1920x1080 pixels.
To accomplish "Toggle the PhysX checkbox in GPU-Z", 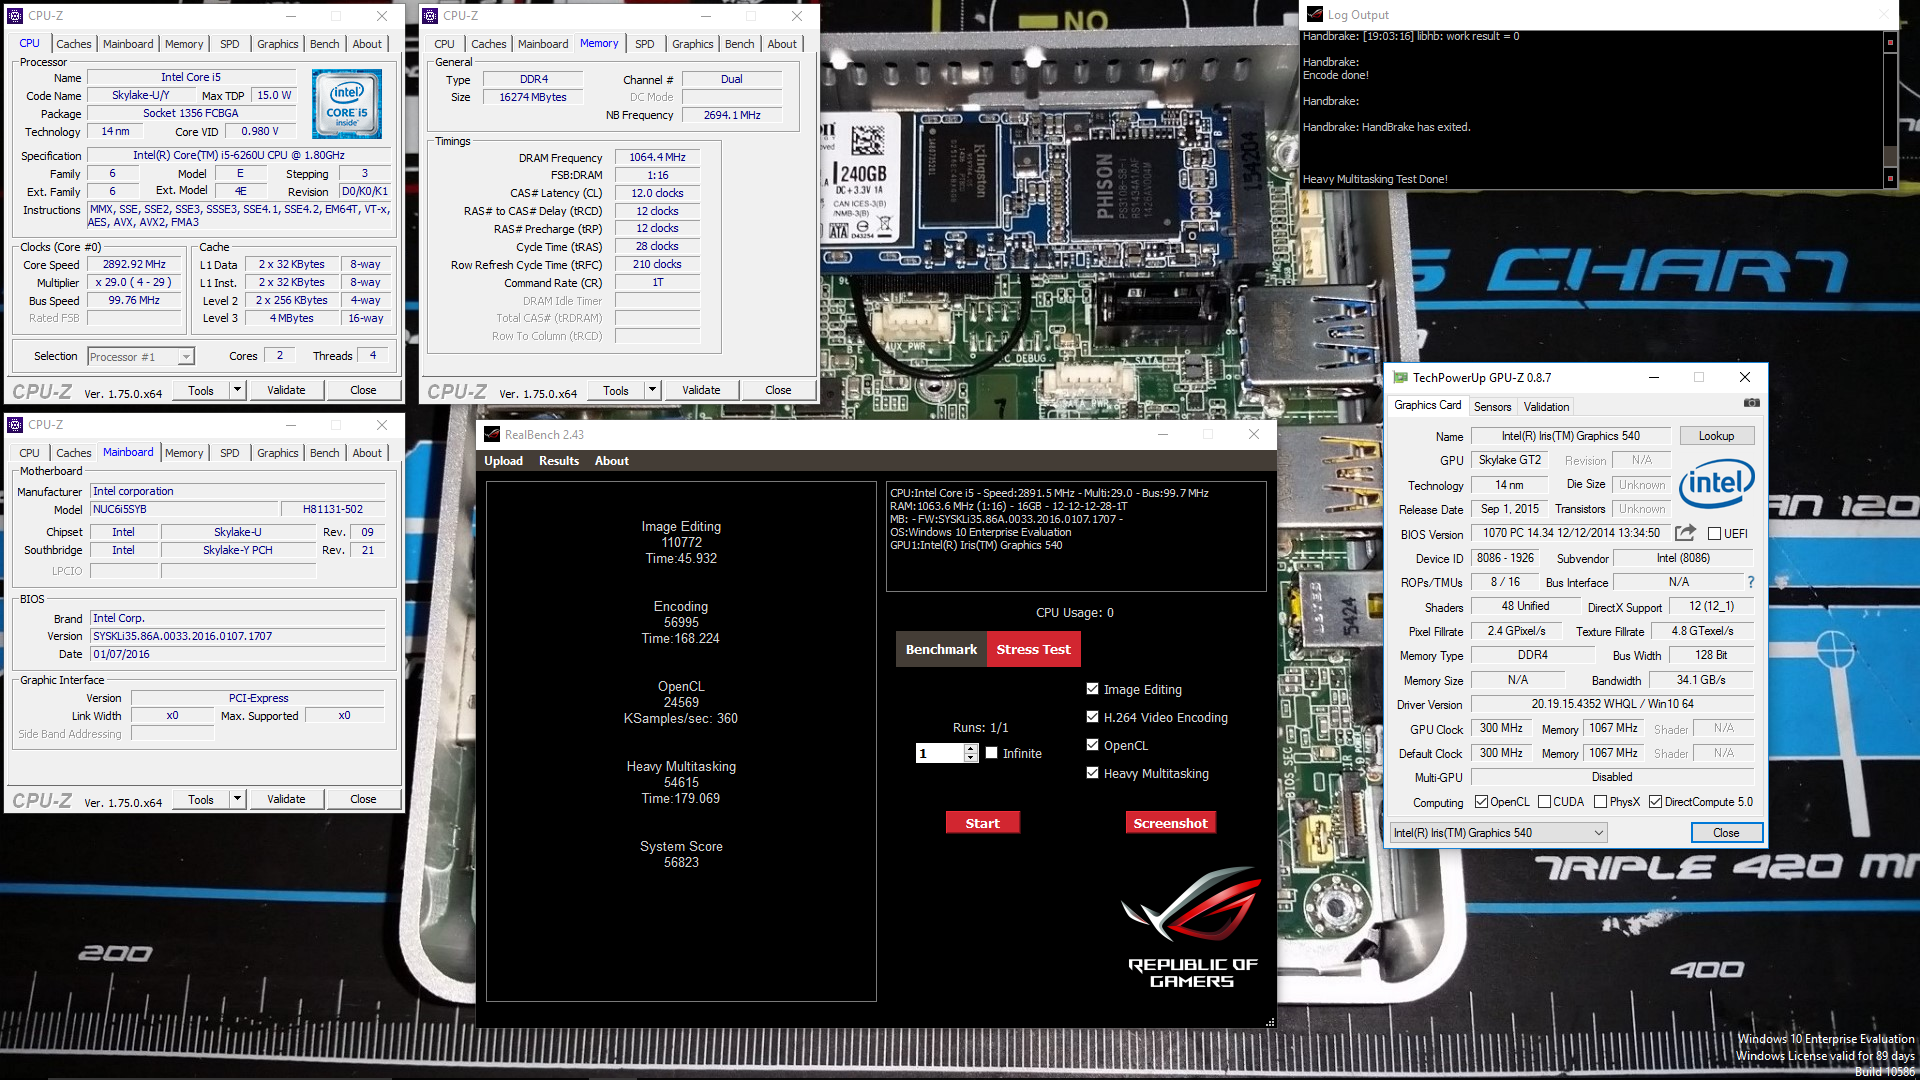I will click(x=1601, y=802).
